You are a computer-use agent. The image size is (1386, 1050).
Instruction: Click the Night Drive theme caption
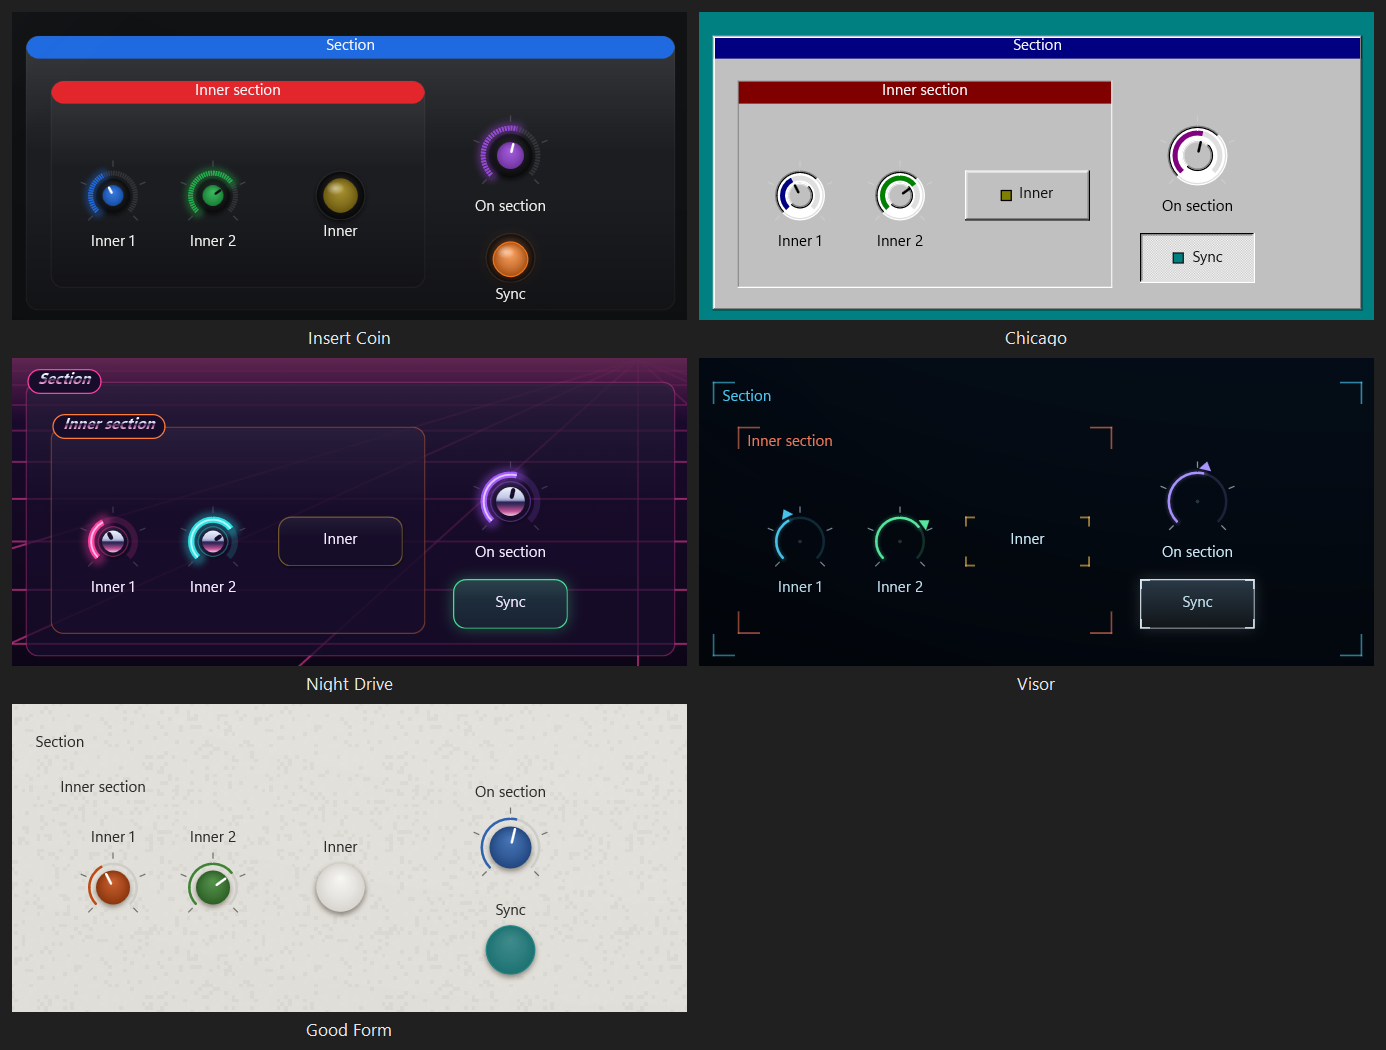[x=349, y=684]
